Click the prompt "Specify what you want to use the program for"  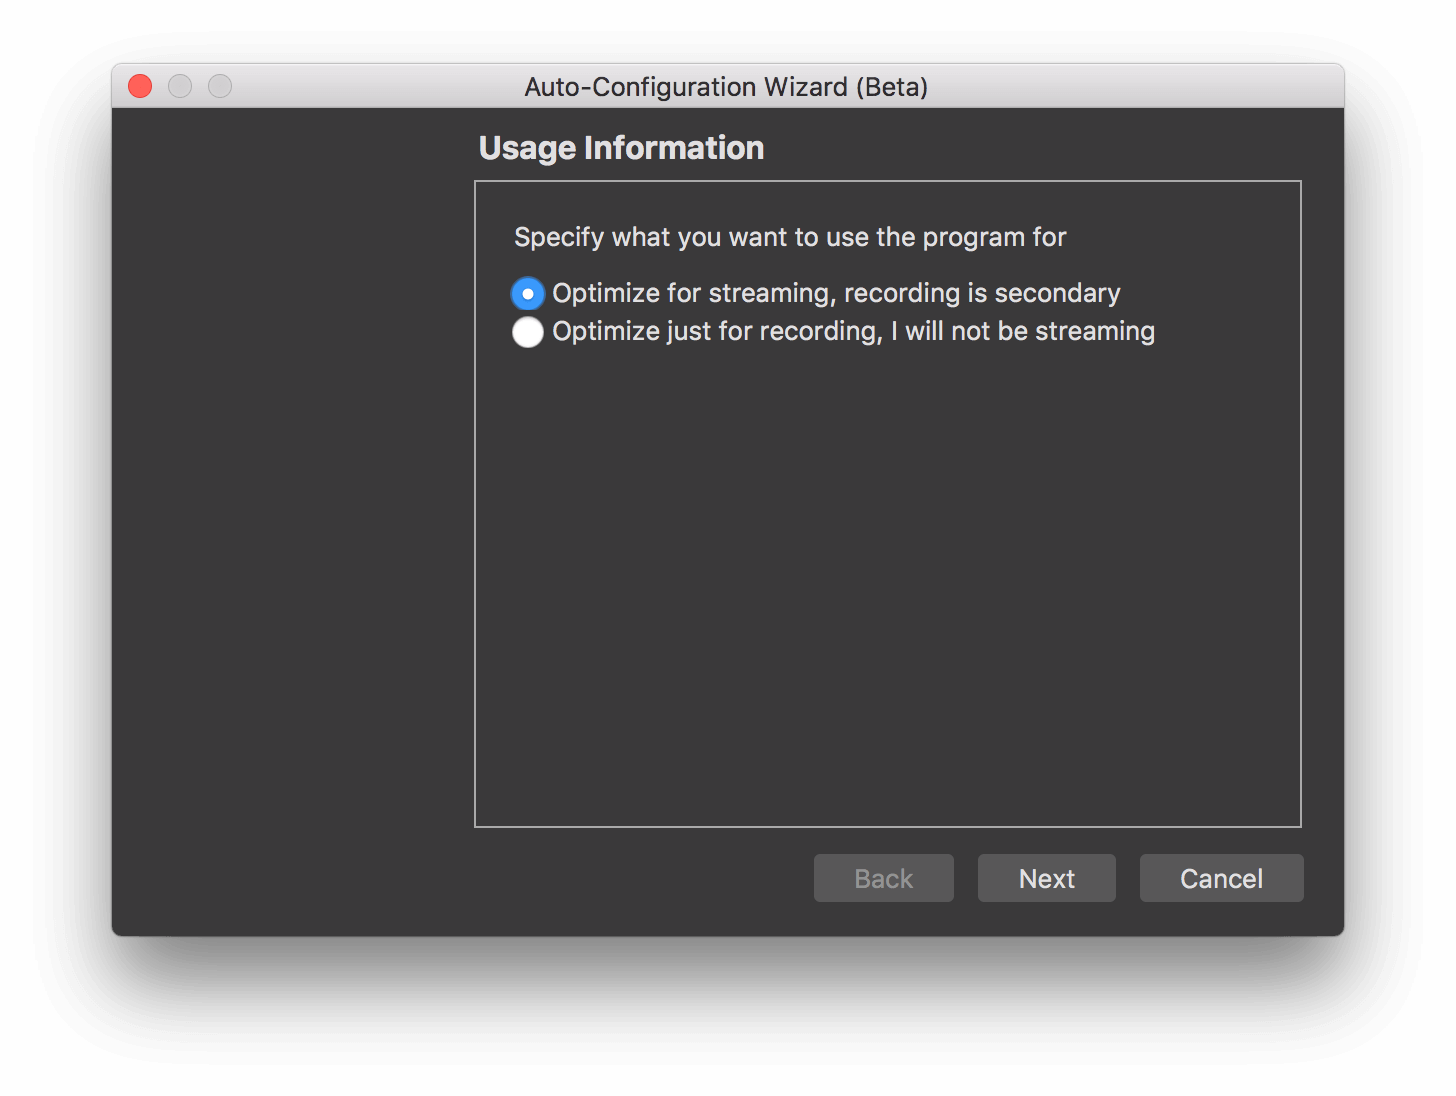pyautogui.click(x=790, y=237)
